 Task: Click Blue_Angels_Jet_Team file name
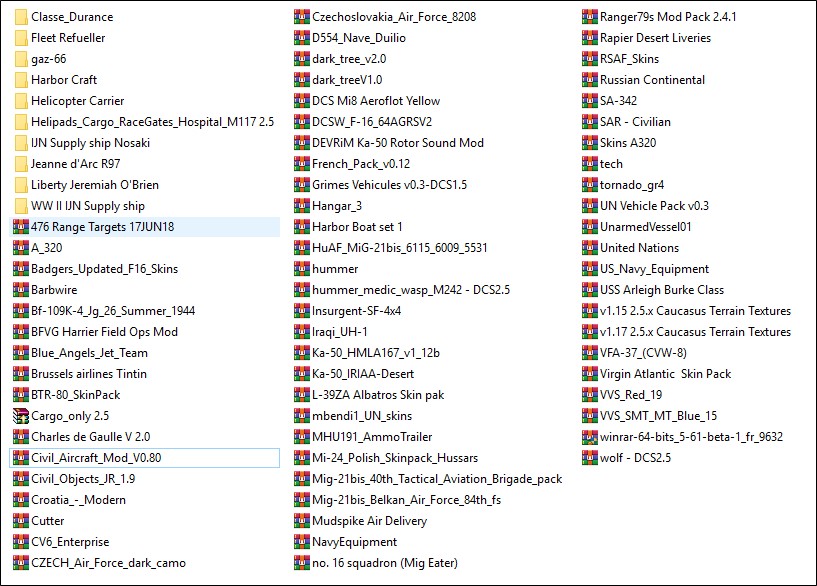90,353
